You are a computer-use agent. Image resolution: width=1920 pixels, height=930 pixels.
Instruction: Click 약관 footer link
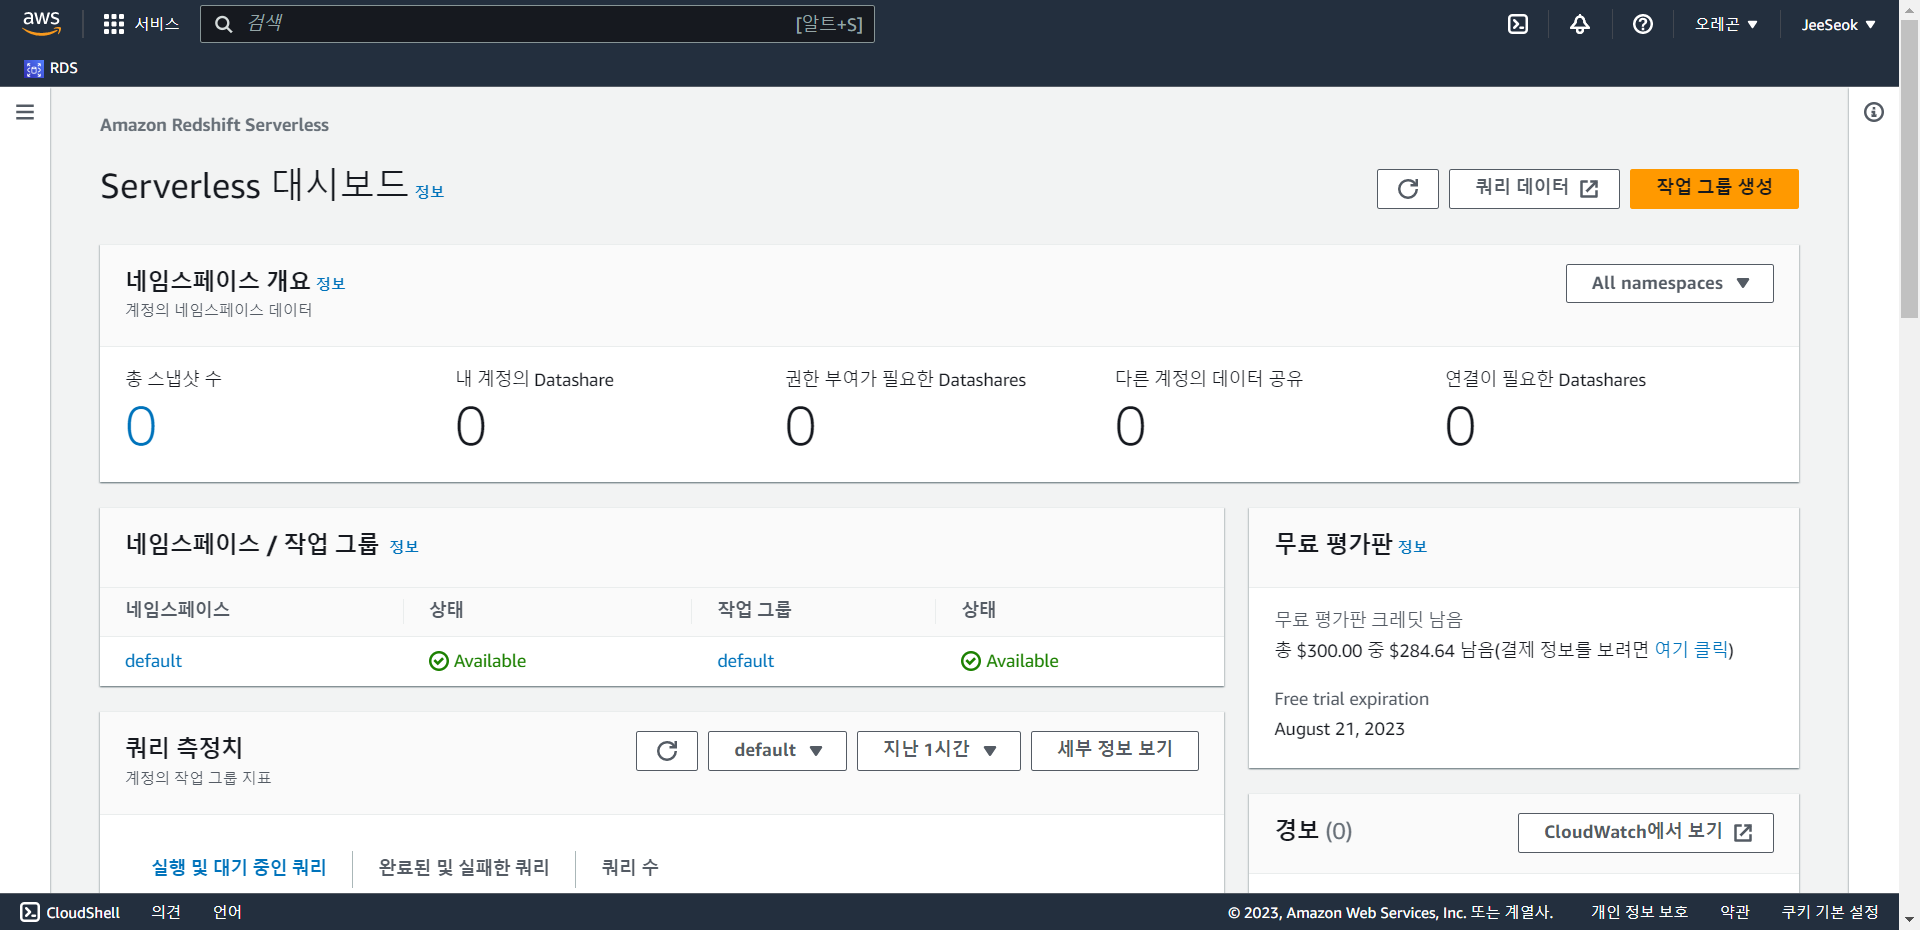point(1735,912)
